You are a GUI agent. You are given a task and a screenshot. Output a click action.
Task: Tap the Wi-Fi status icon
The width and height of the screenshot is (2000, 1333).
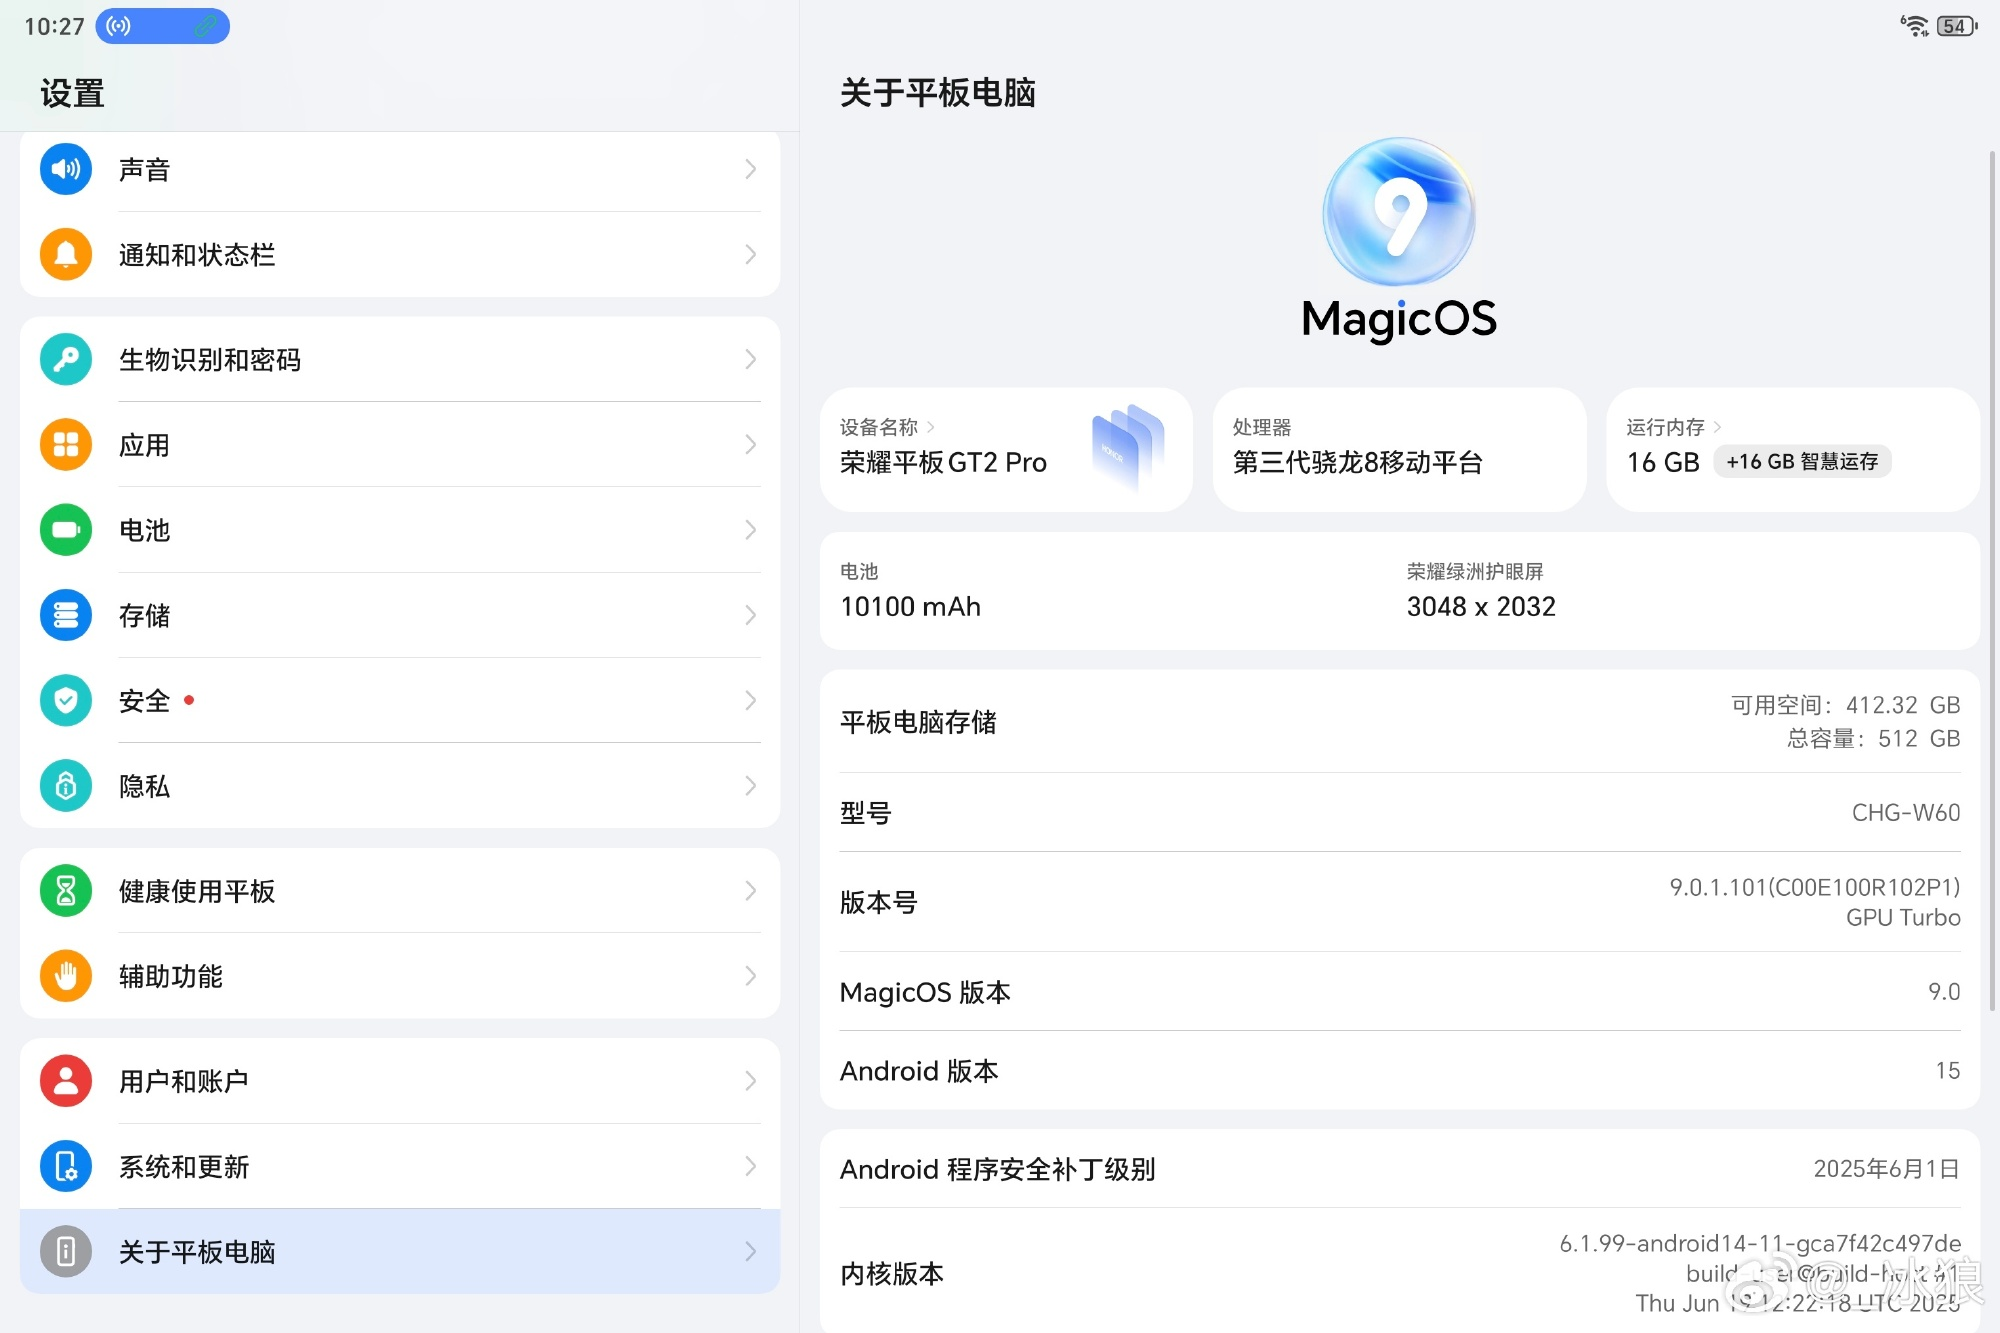[1915, 26]
